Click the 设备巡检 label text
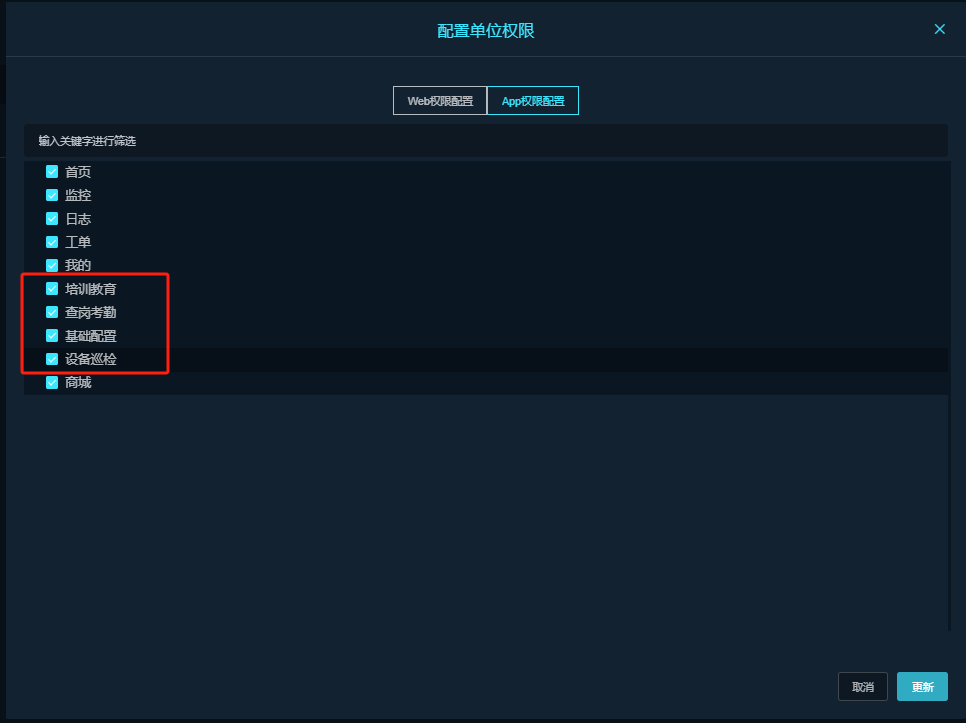The height and width of the screenshot is (723, 966). point(91,359)
